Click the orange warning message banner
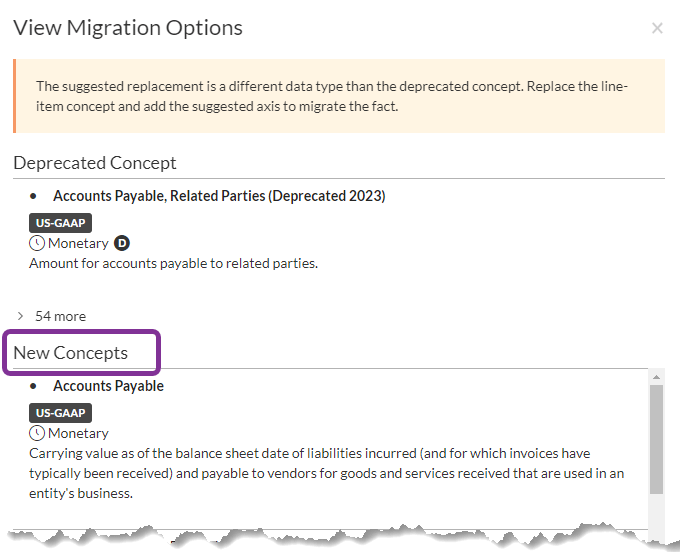Screen dimensions: 680x552 click(x=339, y=96)
